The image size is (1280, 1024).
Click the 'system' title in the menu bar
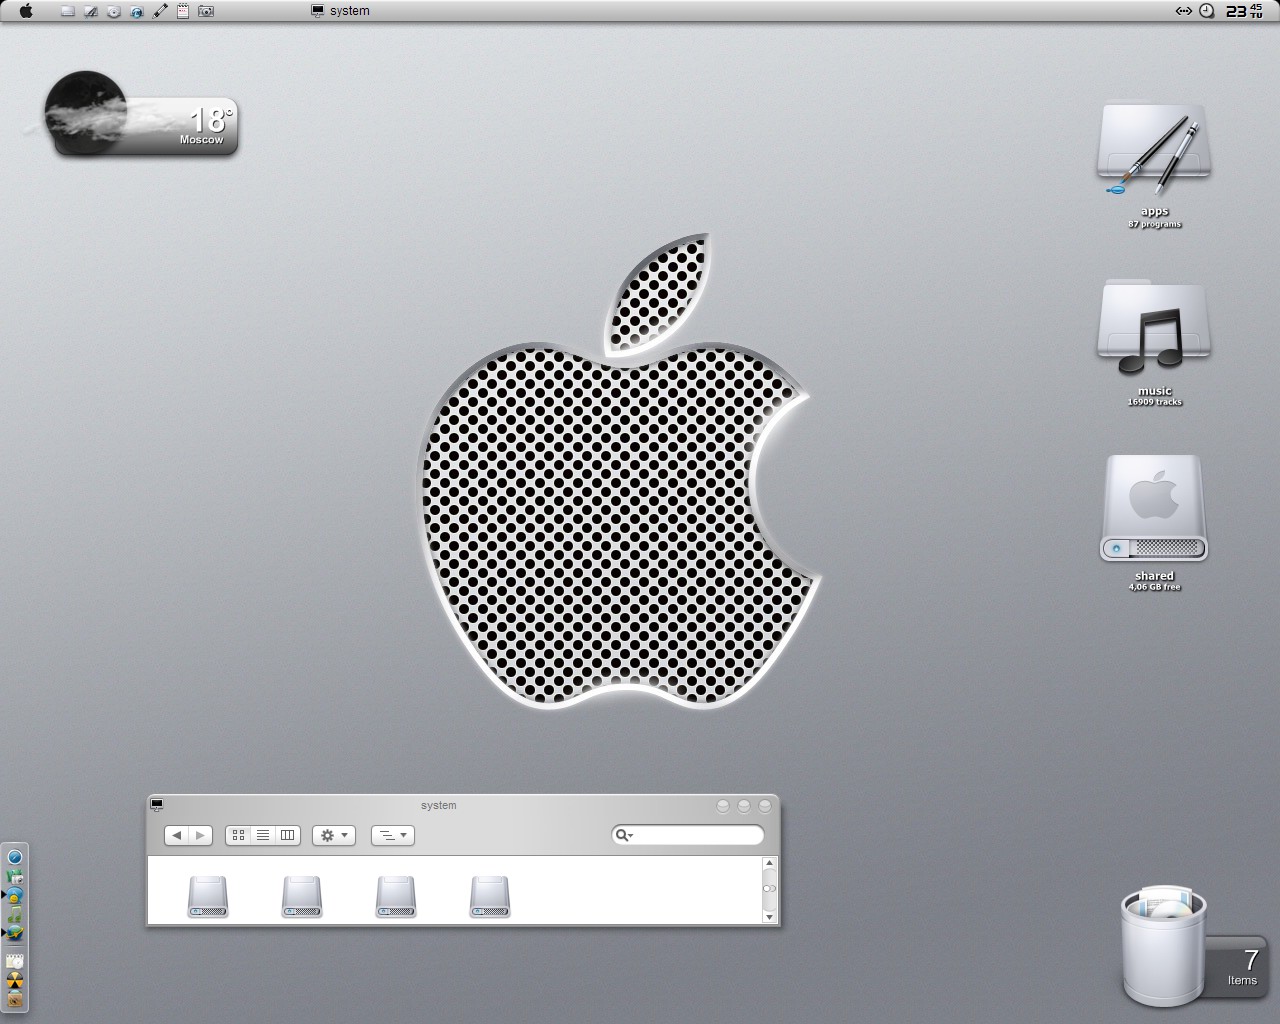coord(349,11)
